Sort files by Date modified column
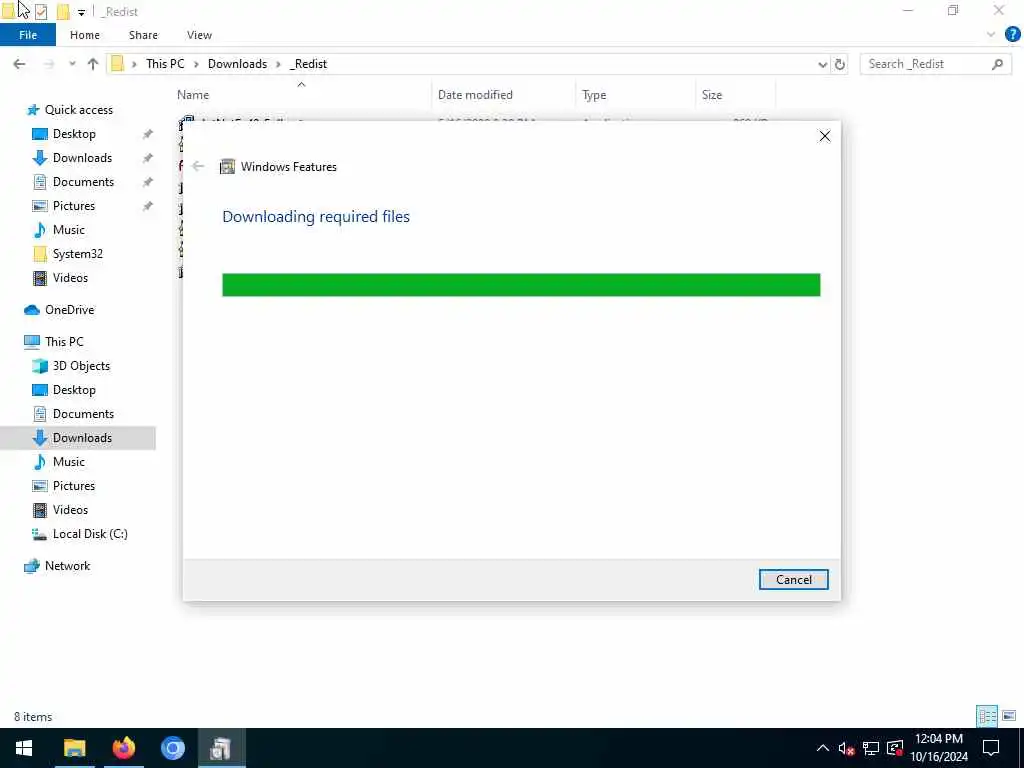 pyautogui.click(x=475, y=95)
